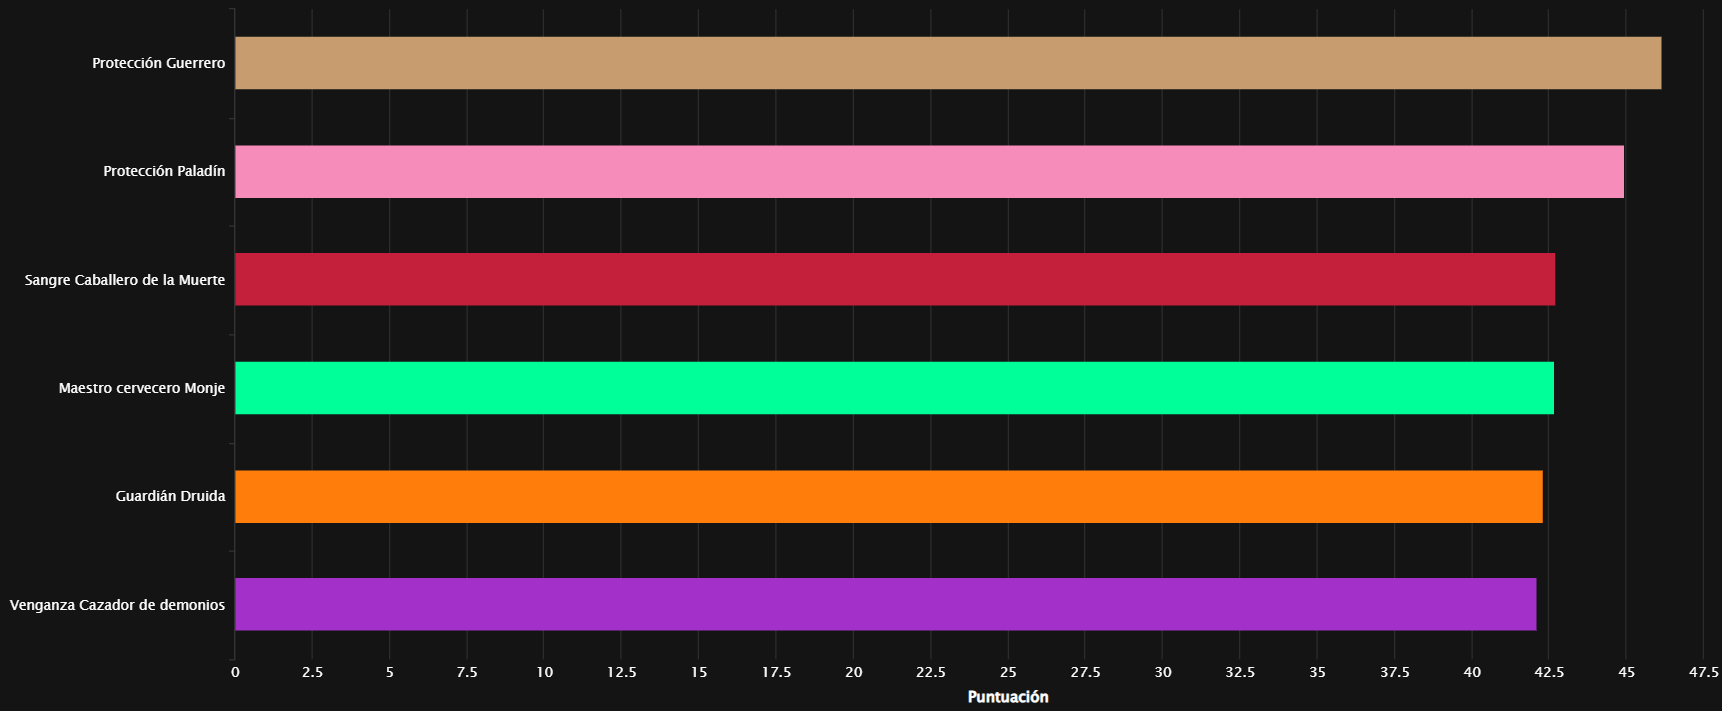Select the 25 tick label on x-axis

[1008, 672]
